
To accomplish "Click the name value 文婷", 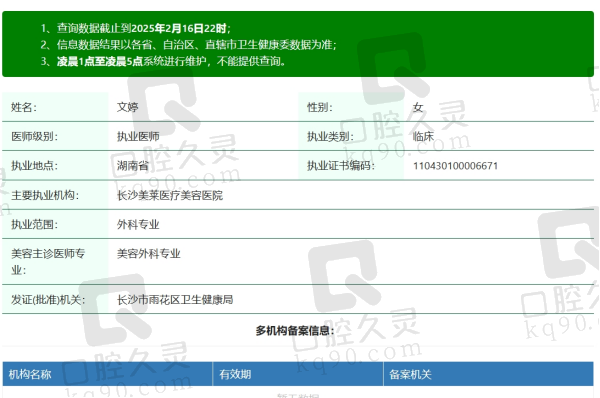I will [127, 107].
